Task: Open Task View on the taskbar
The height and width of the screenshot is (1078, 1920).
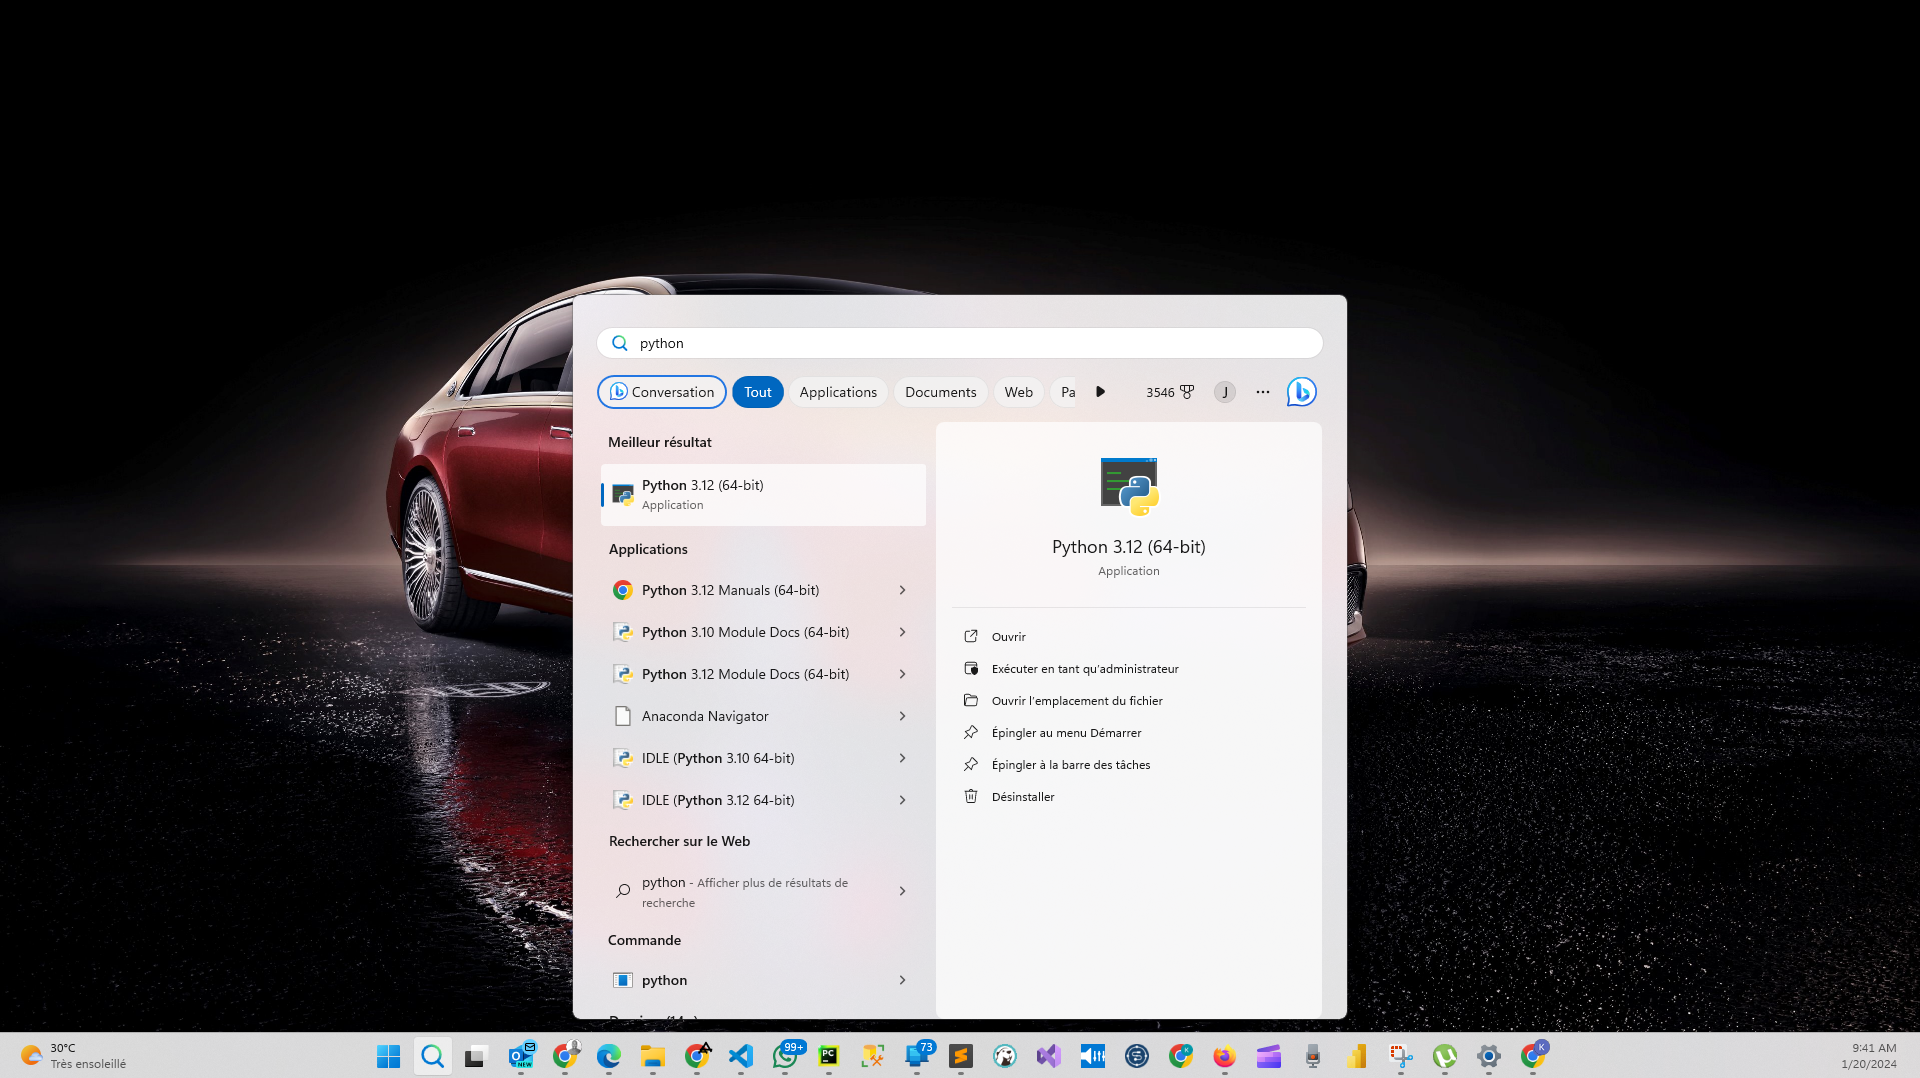Action: [475, 1056]
